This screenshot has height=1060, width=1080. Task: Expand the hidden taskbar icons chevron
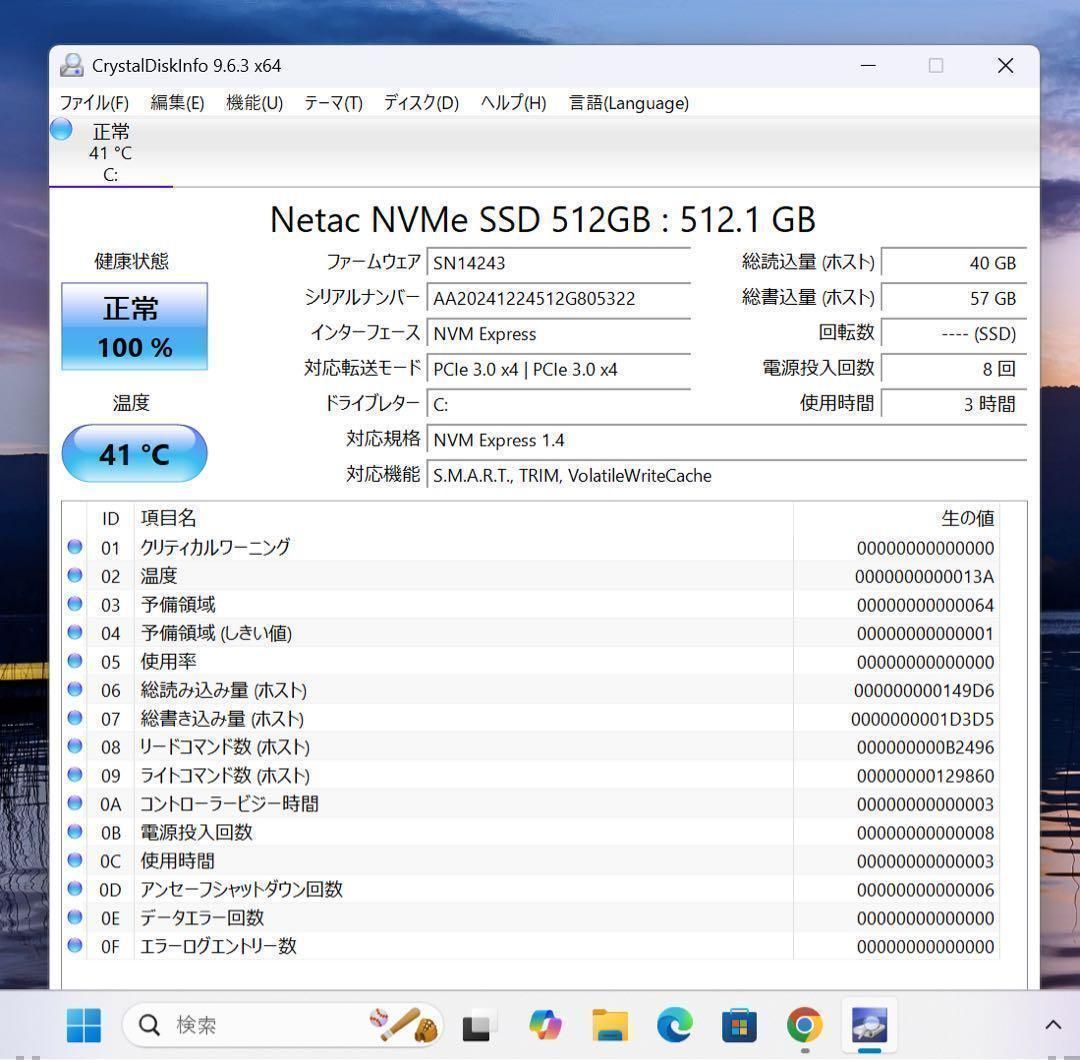pyautogui.click(x=1053, y=1024)
